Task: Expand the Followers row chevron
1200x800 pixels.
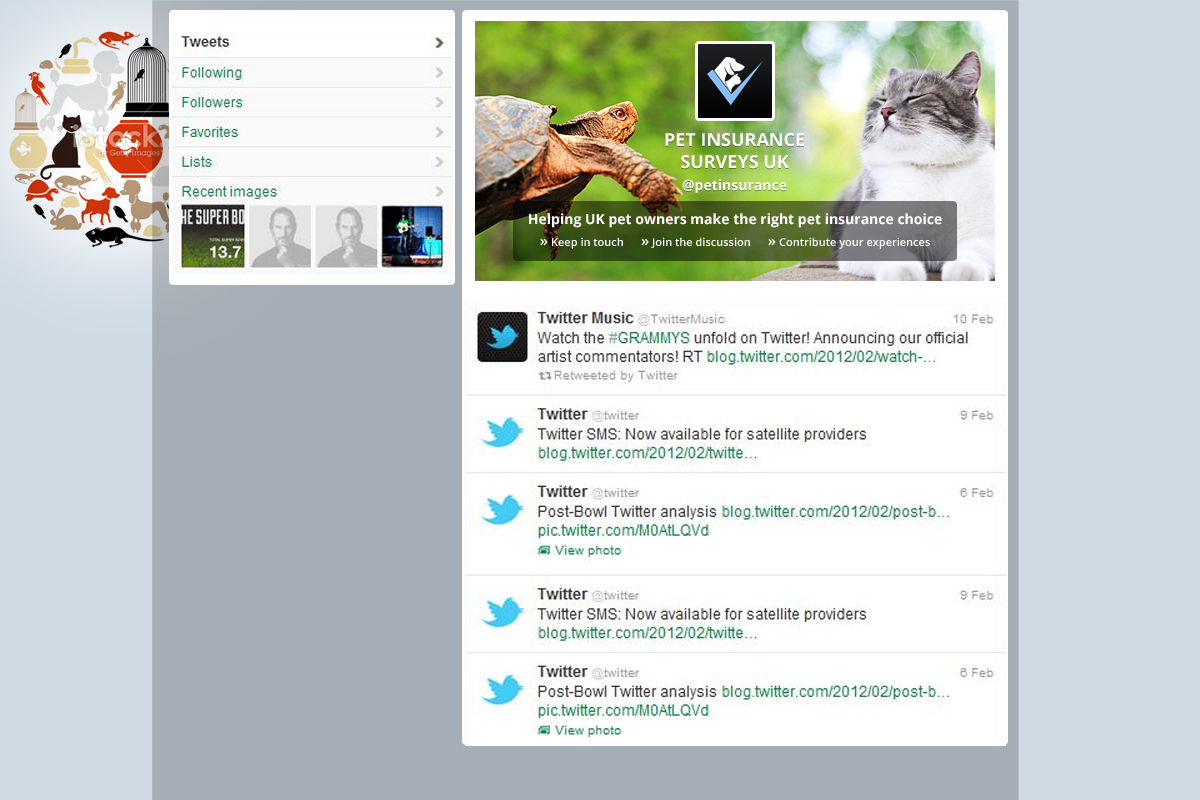Action: point(439,102)
